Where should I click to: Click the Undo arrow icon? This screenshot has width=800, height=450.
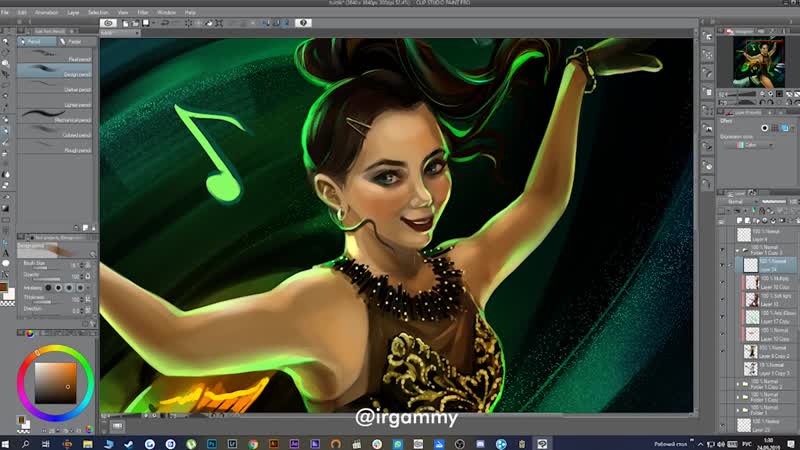[165, 23]
